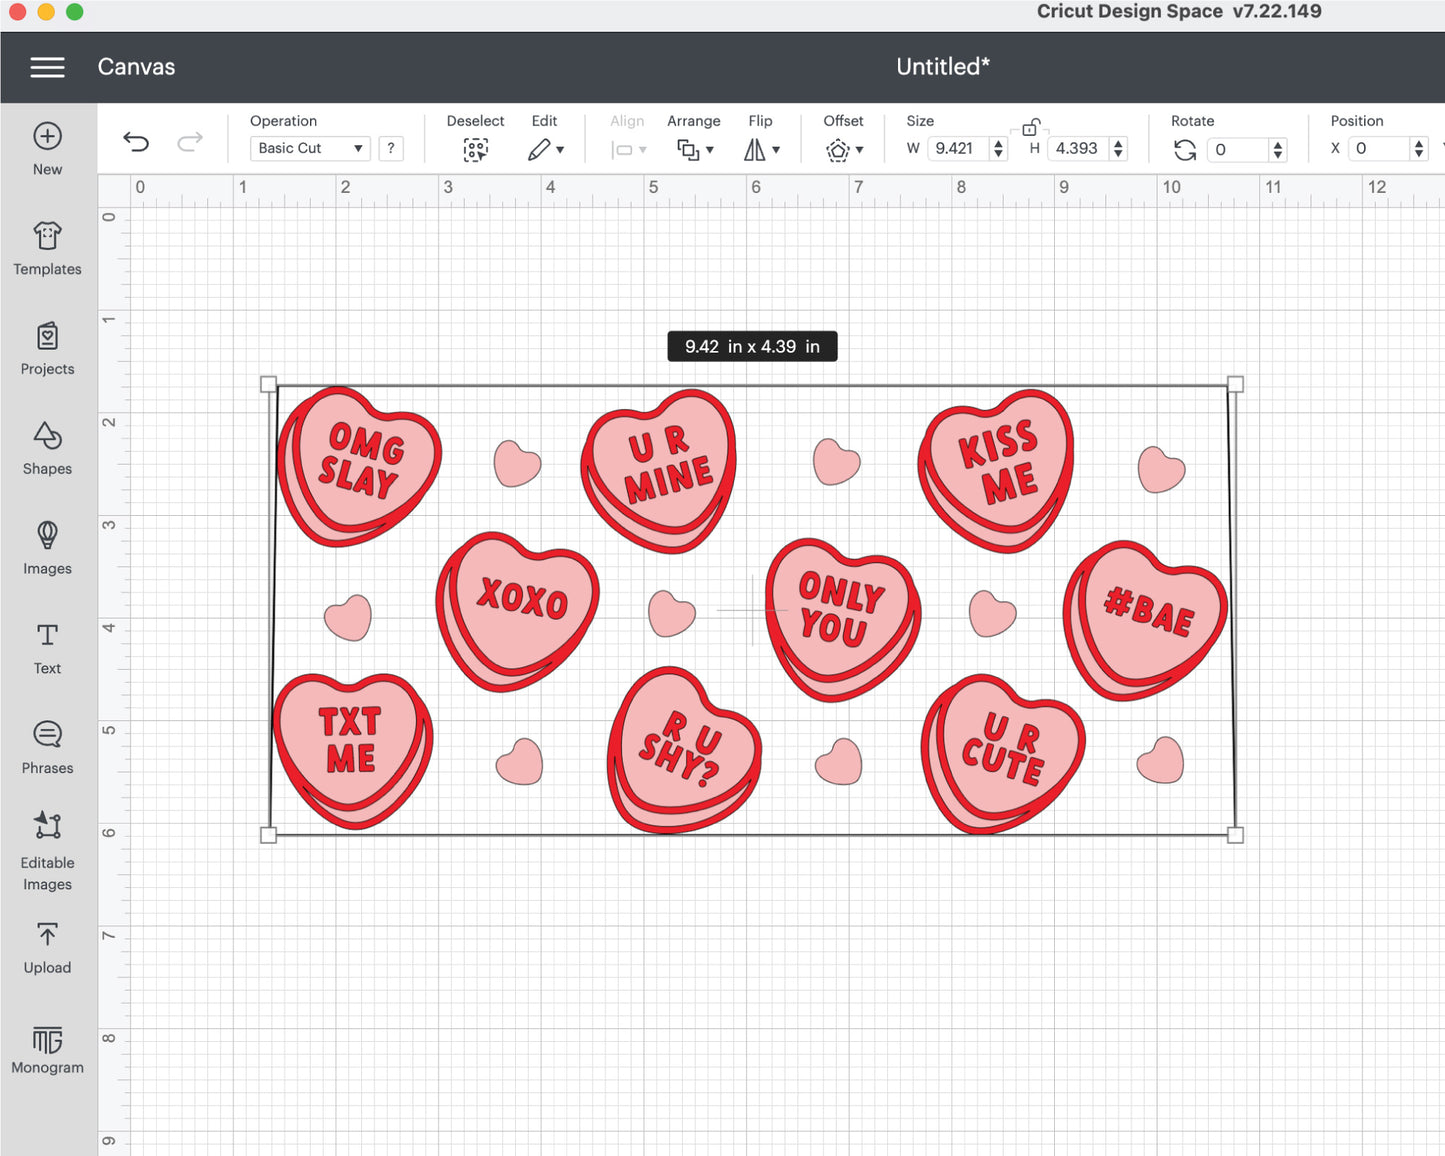Click the Rotate angle input field
Image resolution: width=1445 pixels, height=1156 pixels.
[1236, 149]
